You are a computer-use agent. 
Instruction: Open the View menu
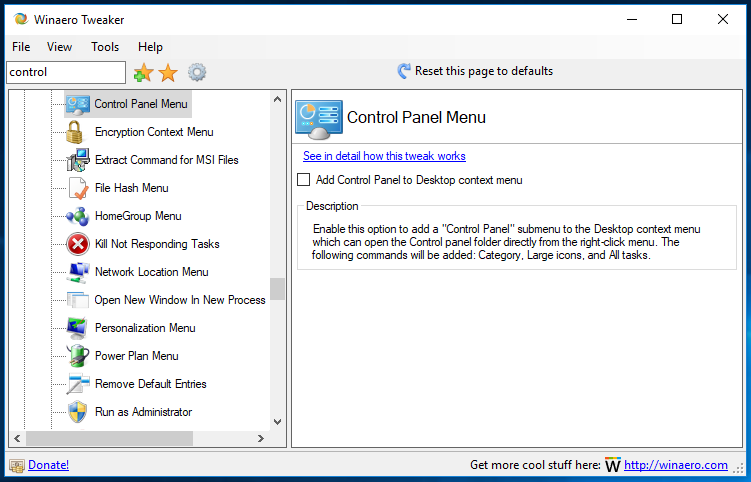coord(60,47)
